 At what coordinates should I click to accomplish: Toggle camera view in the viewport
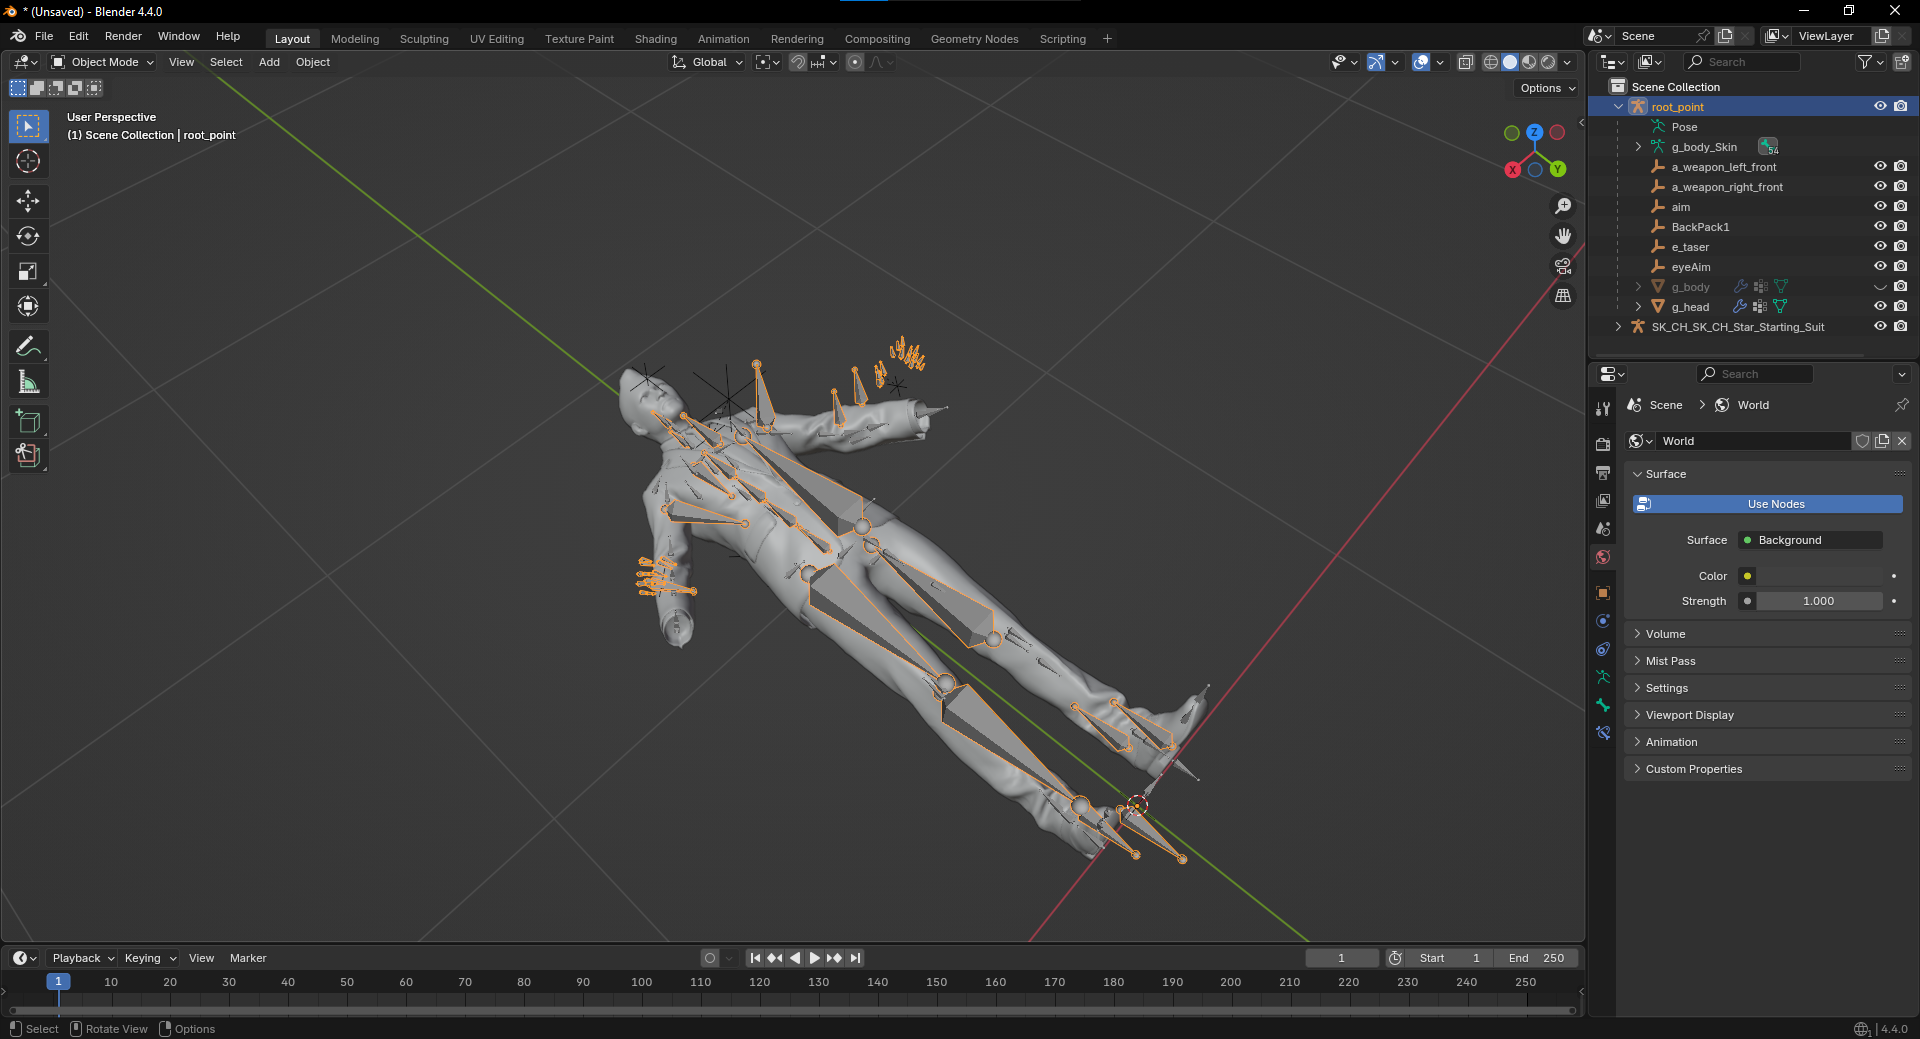(1563, 266)
